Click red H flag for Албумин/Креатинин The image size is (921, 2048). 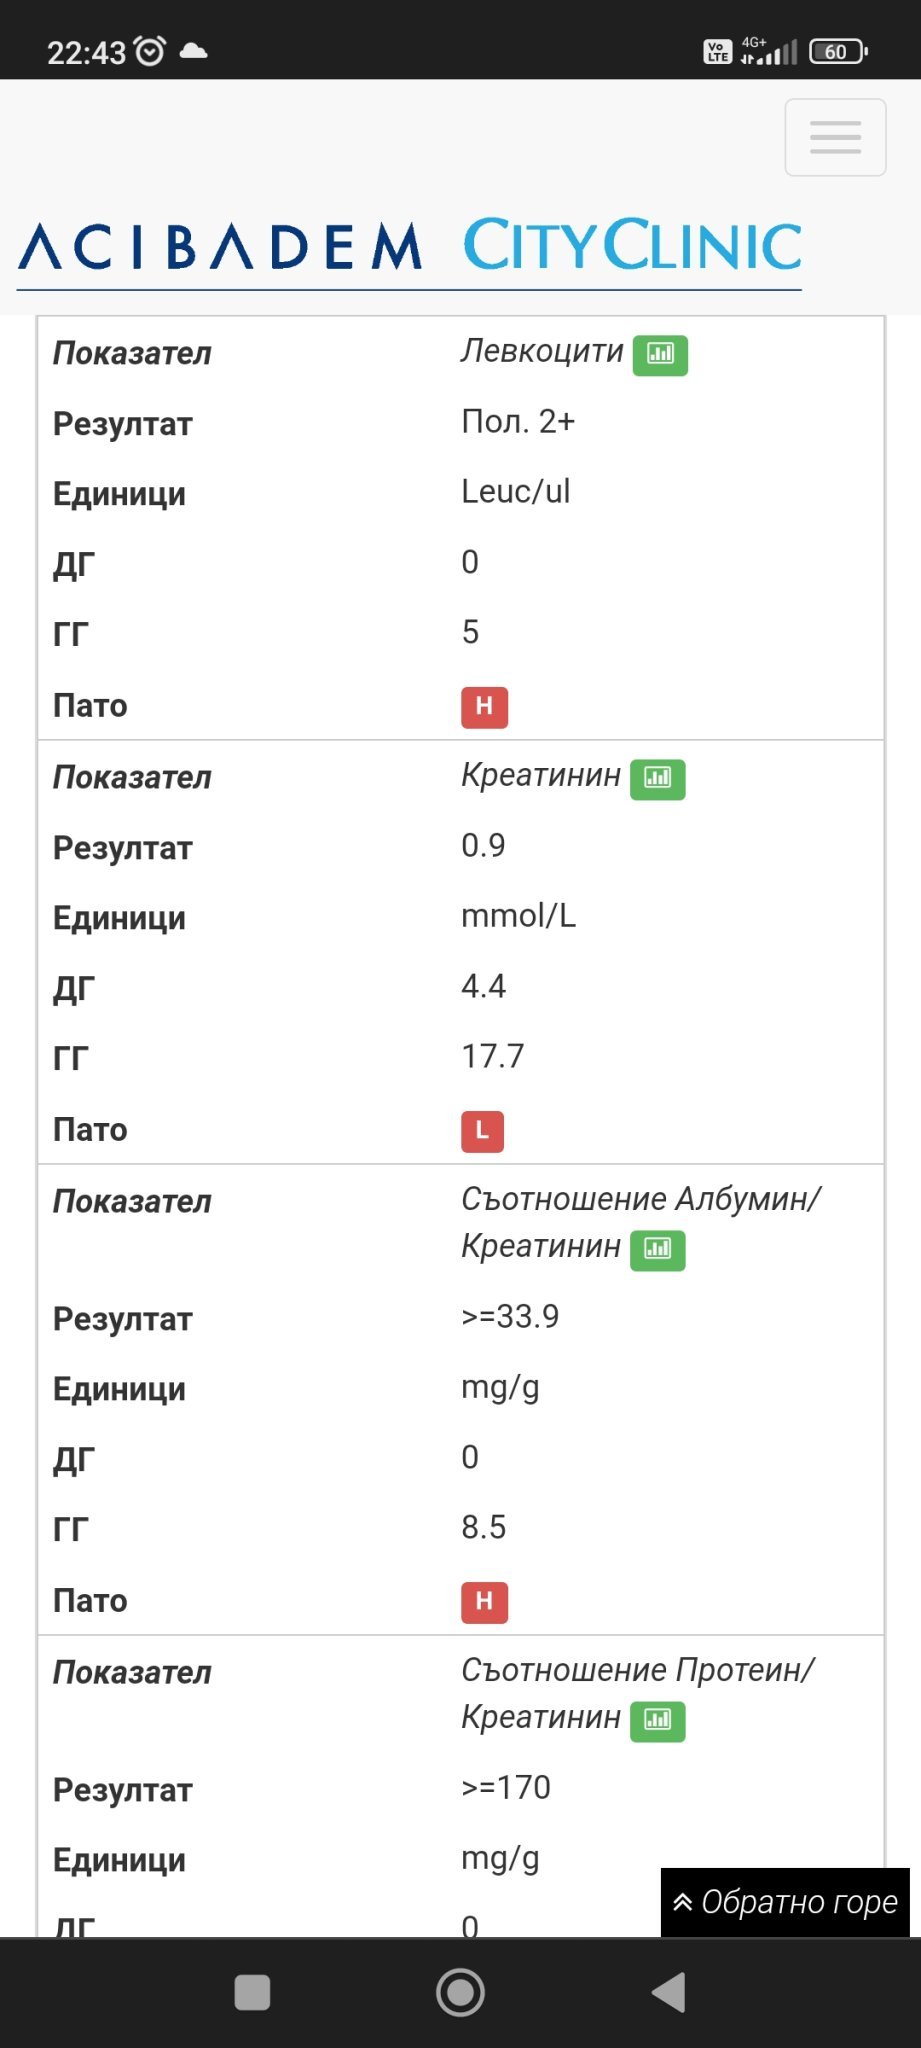tap(484, 1602)
